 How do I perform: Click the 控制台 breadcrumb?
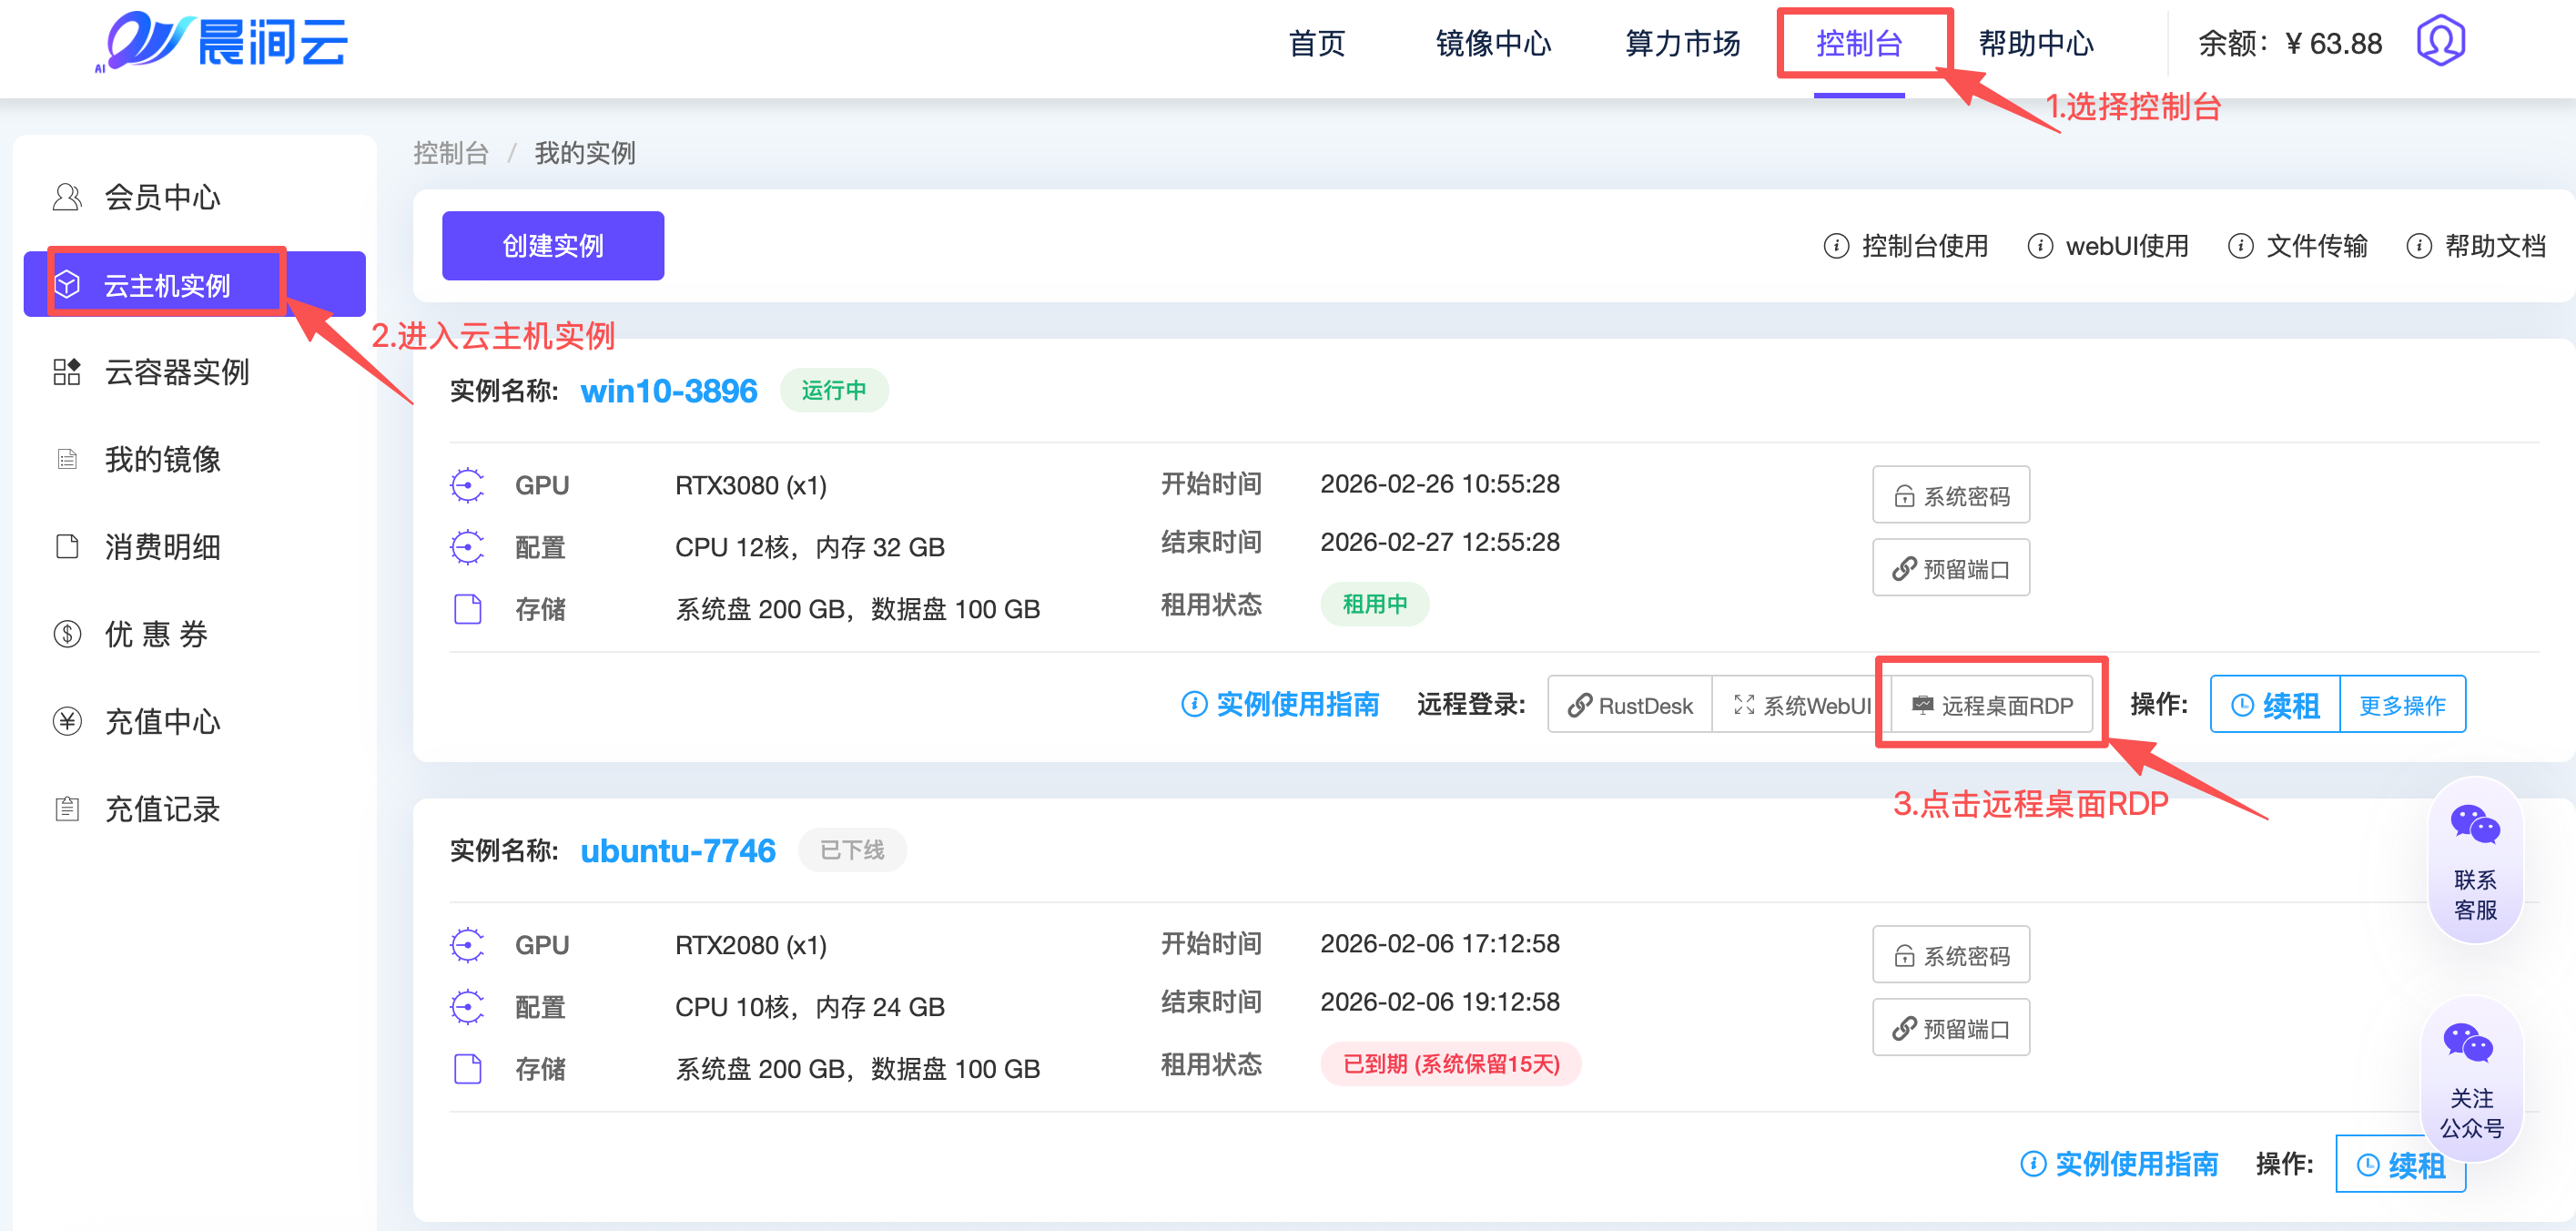[450, 153]
